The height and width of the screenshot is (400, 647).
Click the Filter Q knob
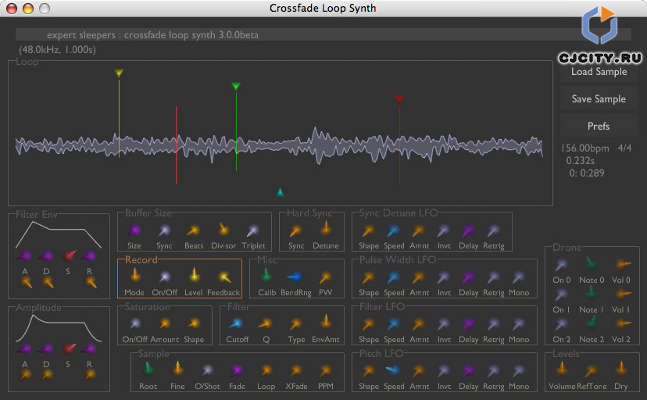(x=265, y=324)
